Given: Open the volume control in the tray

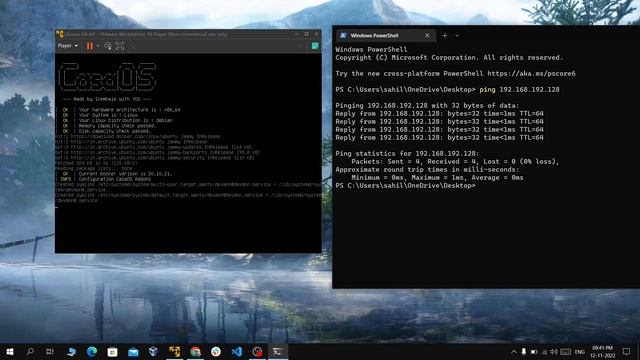Looking at the screenshot, I should click(554, 351).
